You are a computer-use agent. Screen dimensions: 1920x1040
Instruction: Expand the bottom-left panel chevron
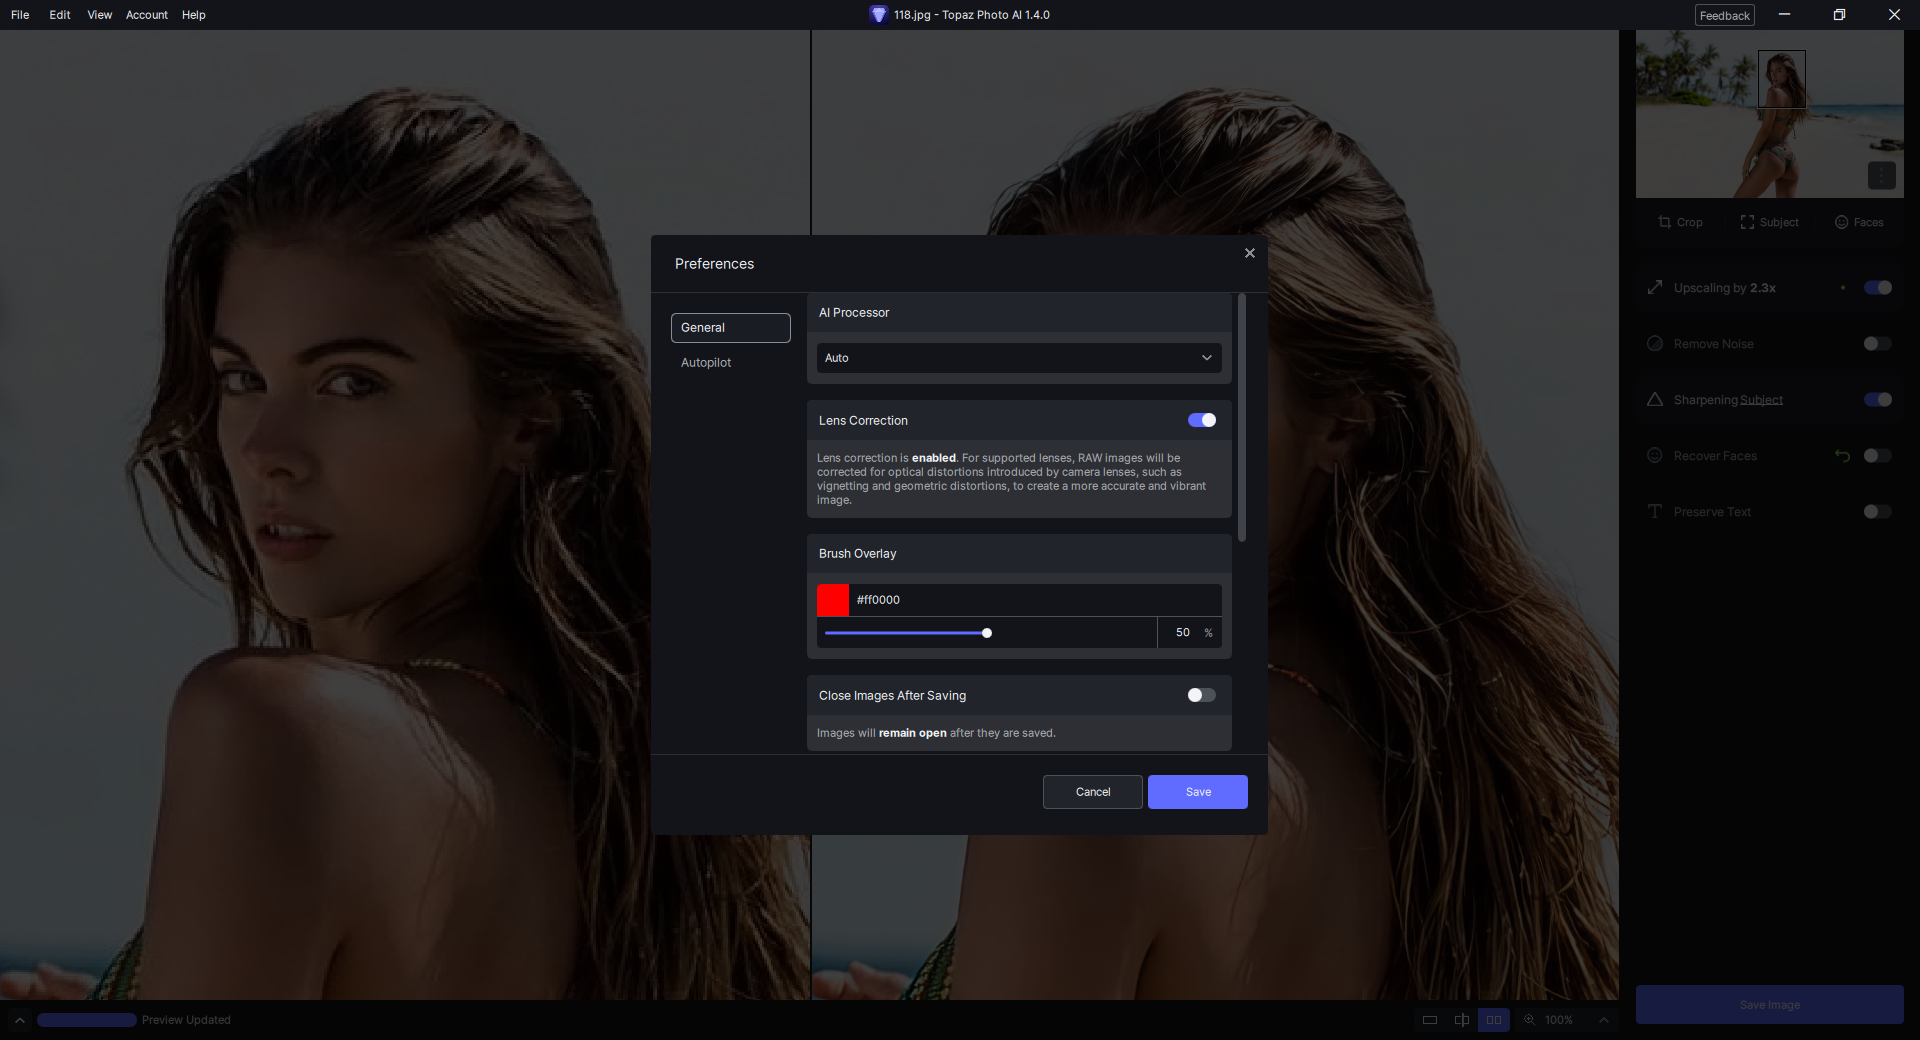19,1020
